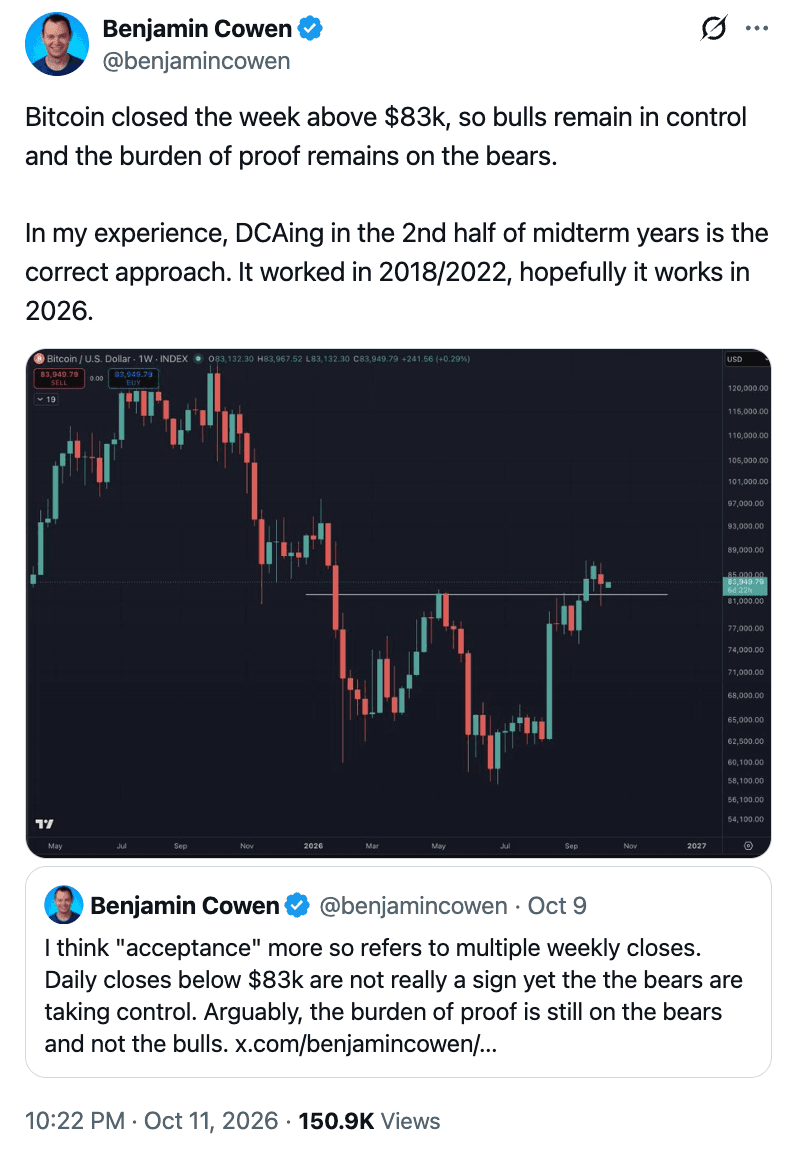Open the @benjamincowen handle link
Screen dimensions: 792x1158
coord(196,61)
